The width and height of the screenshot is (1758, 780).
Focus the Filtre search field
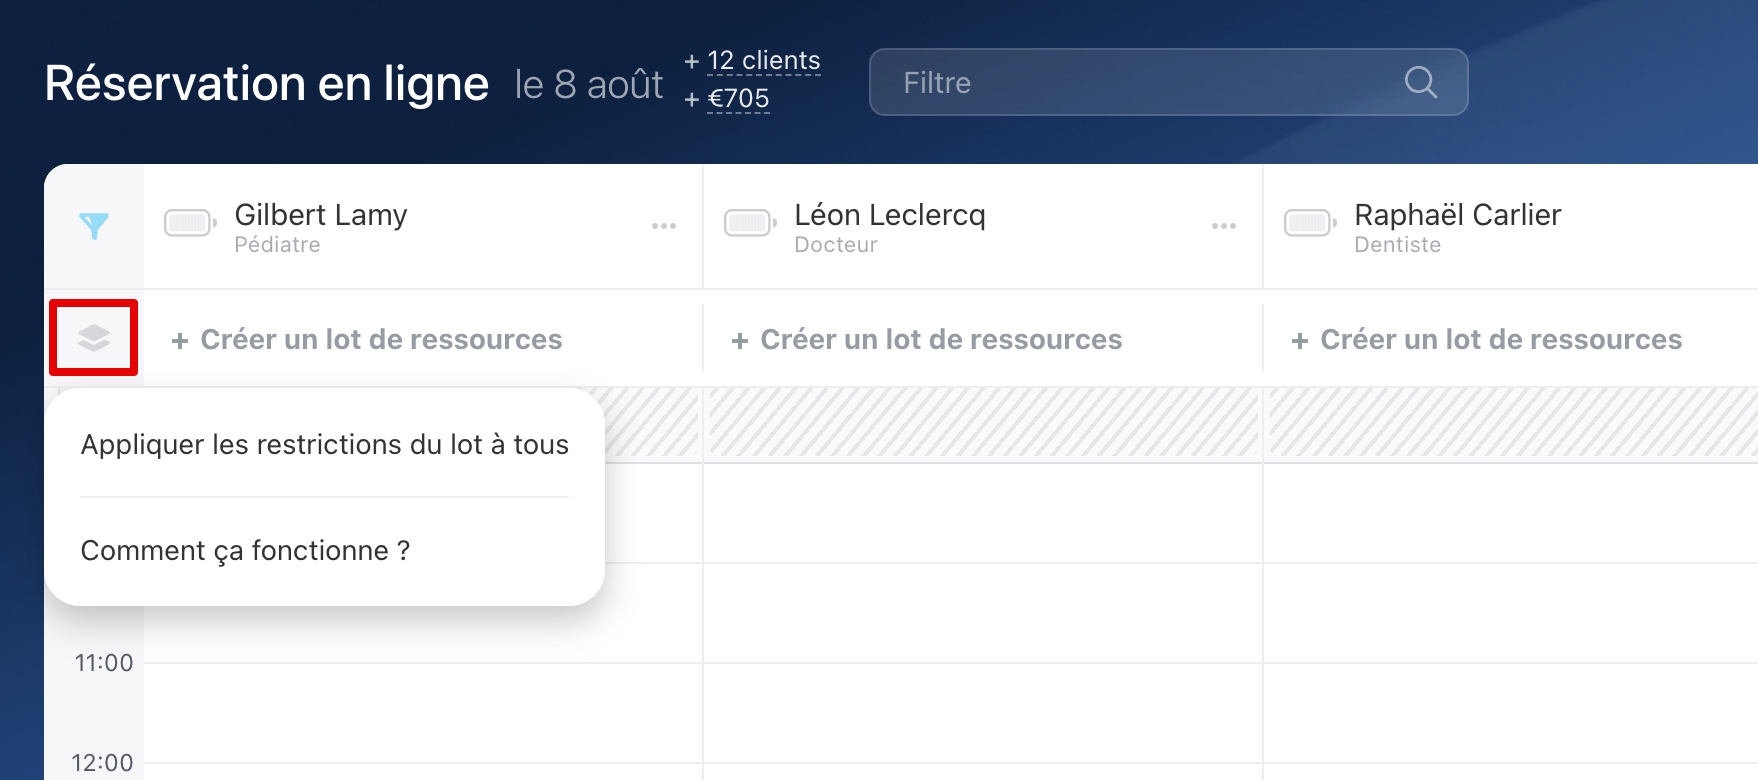tap(1140, 82)
